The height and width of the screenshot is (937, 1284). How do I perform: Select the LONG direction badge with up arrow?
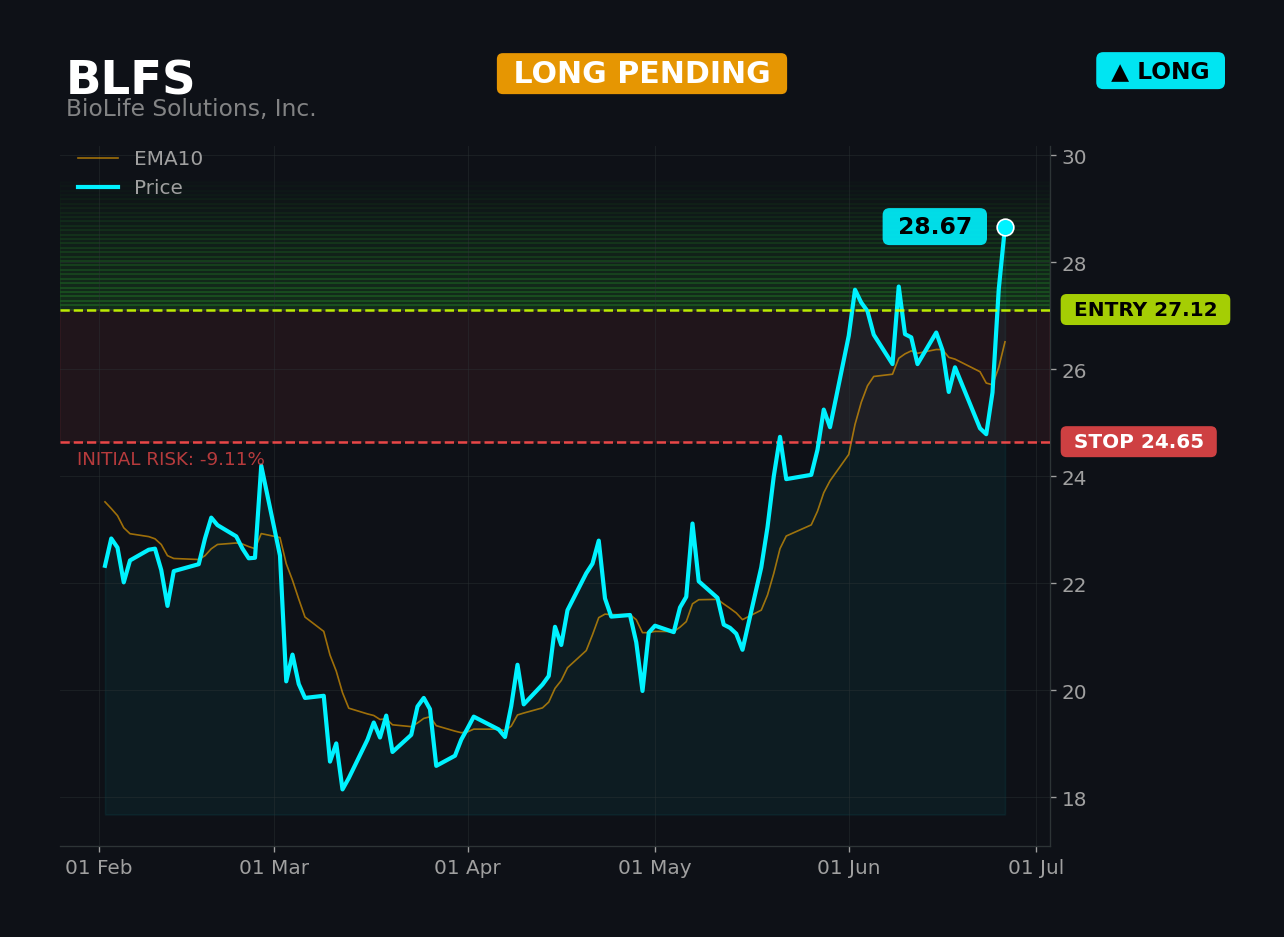point(1160,71)
